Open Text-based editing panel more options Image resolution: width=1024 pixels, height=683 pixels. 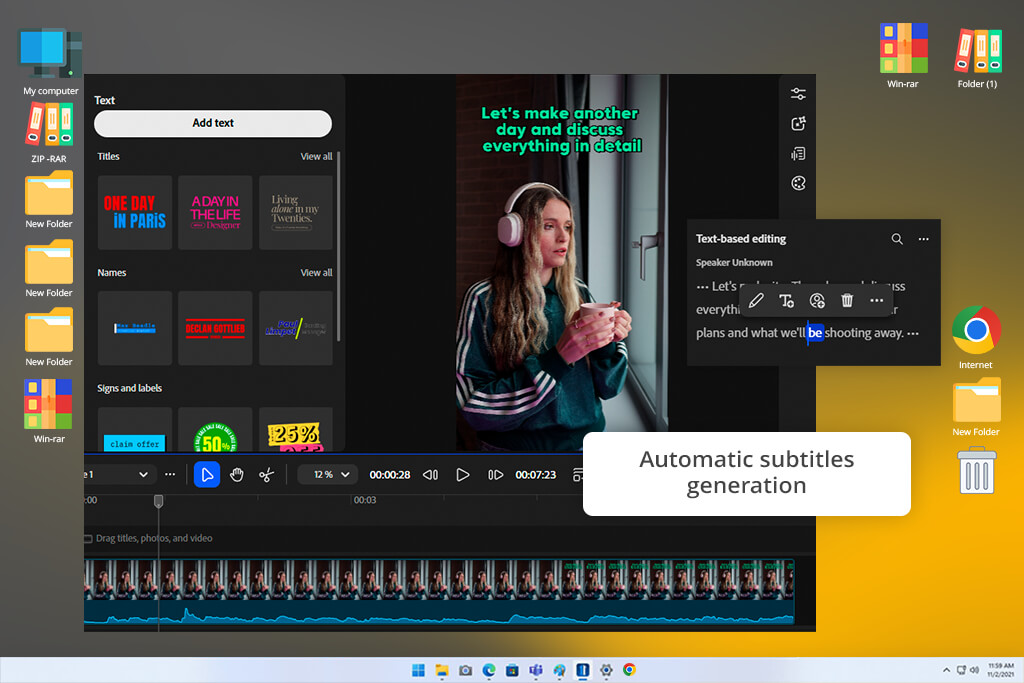click(923, 239)
